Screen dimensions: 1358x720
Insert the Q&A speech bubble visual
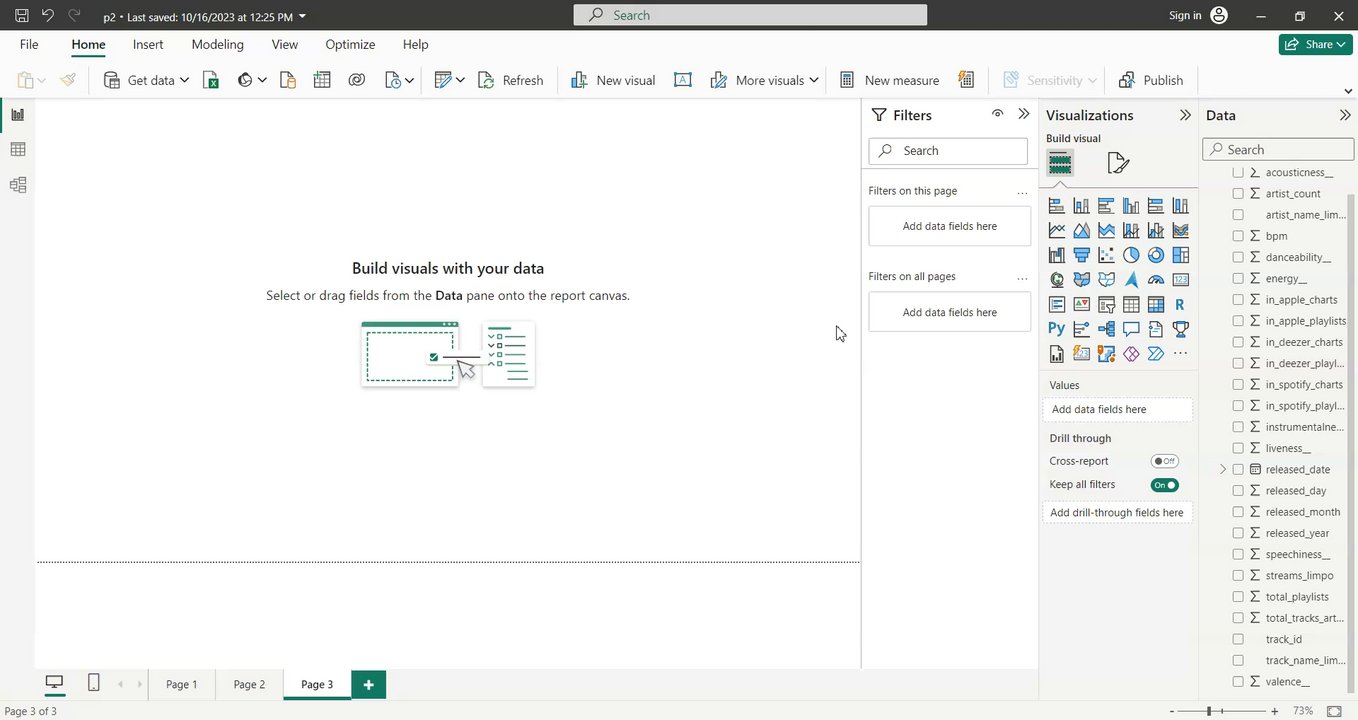pyautogui.click(x=1131, y=329)
